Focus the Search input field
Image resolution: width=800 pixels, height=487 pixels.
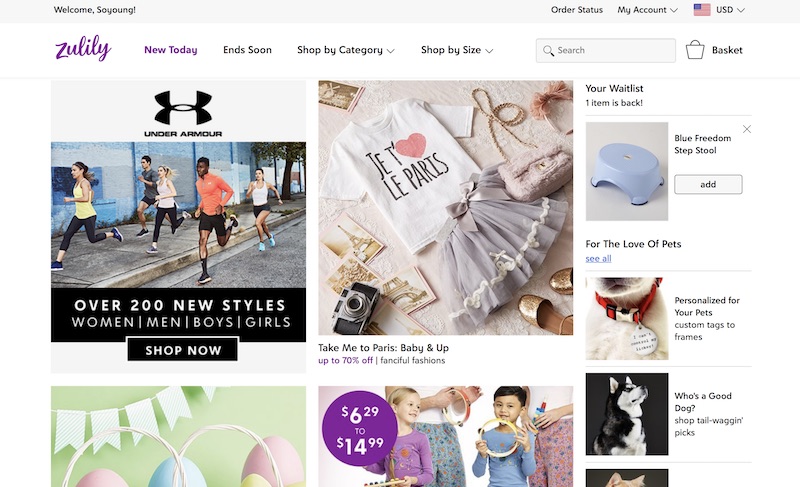(x=606, y=50)
